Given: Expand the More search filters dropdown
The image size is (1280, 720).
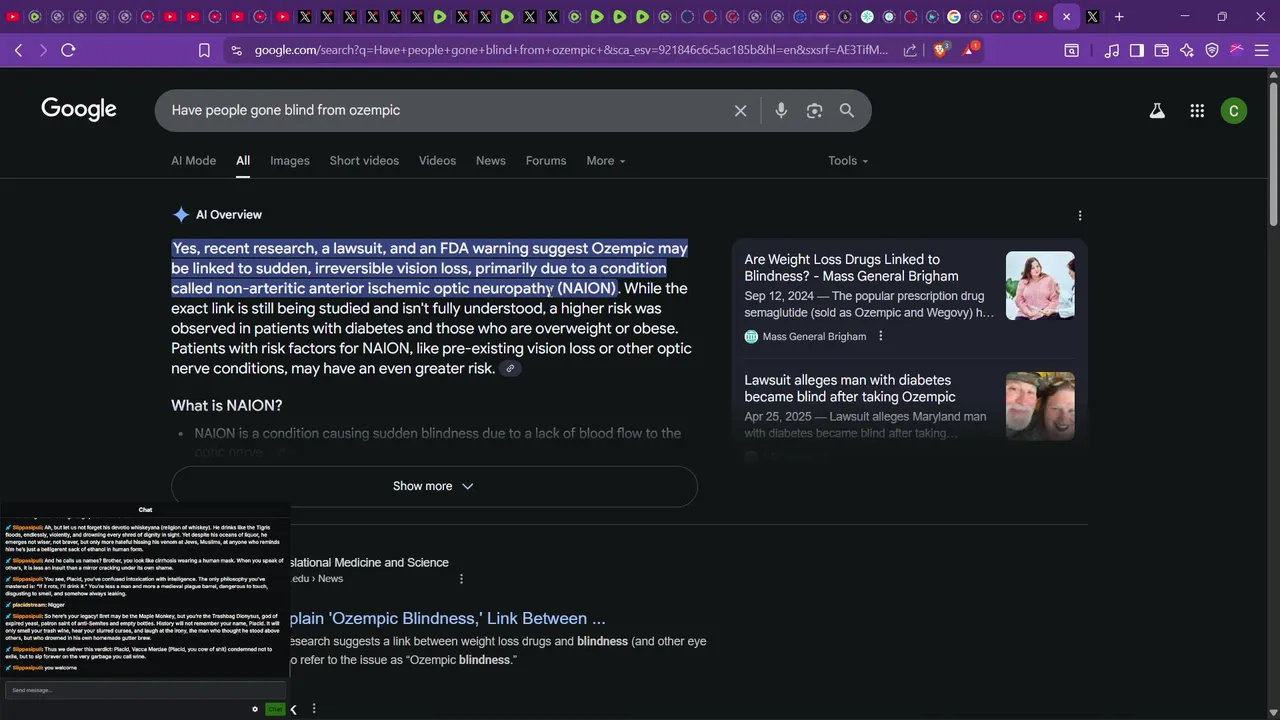Looking at the screenshot, I should tap(606, 160).
